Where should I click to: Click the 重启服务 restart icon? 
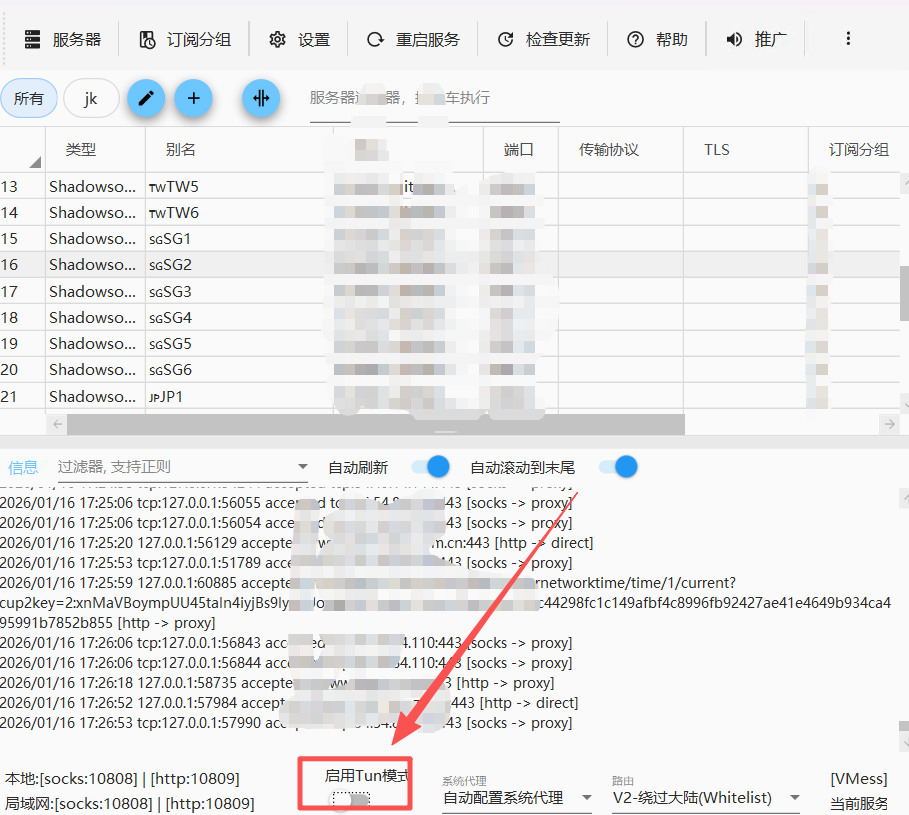pyautogui.click(x=376, y=40)
